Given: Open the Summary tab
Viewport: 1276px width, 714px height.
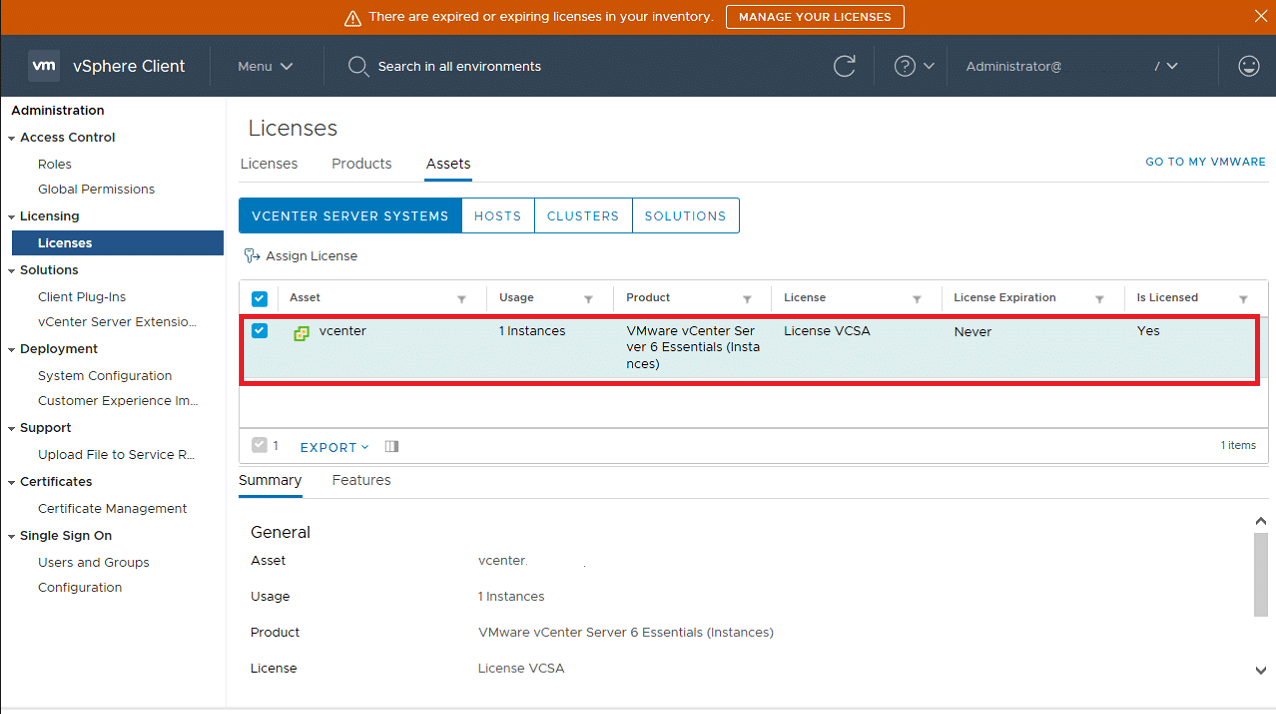Looking at the screenshot, I should (270, 480).
